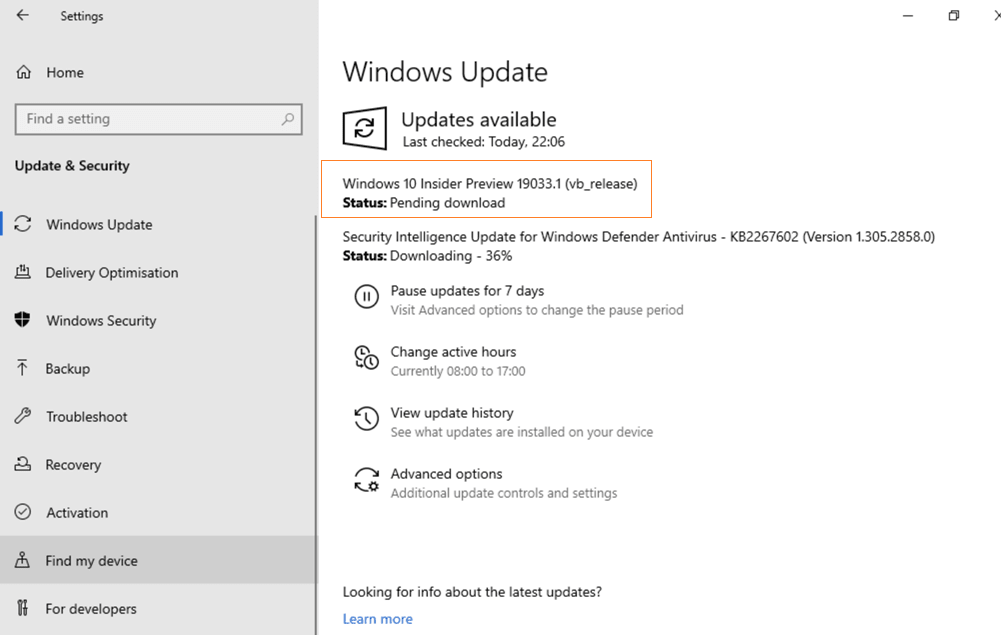1001x635 pixels.
Task: Click the Windows 10 Insider Preview 19033.1 entry
Action: 490,184
